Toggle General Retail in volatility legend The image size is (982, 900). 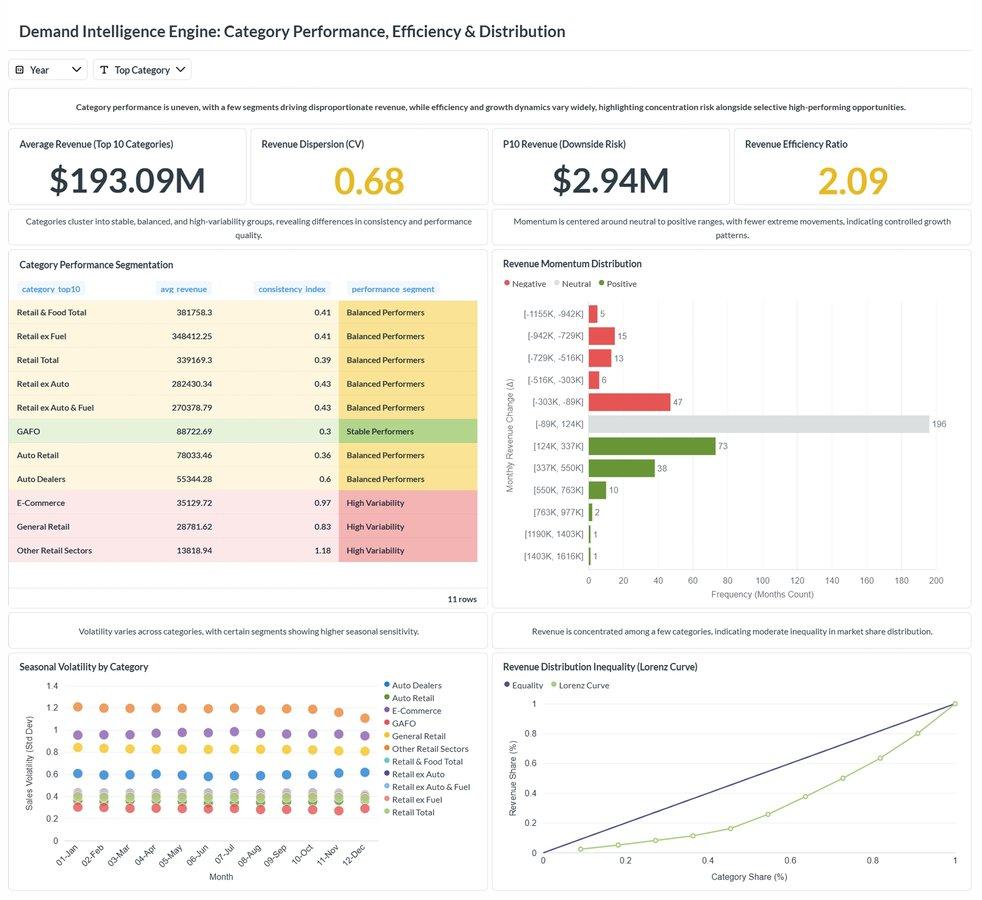415,736
